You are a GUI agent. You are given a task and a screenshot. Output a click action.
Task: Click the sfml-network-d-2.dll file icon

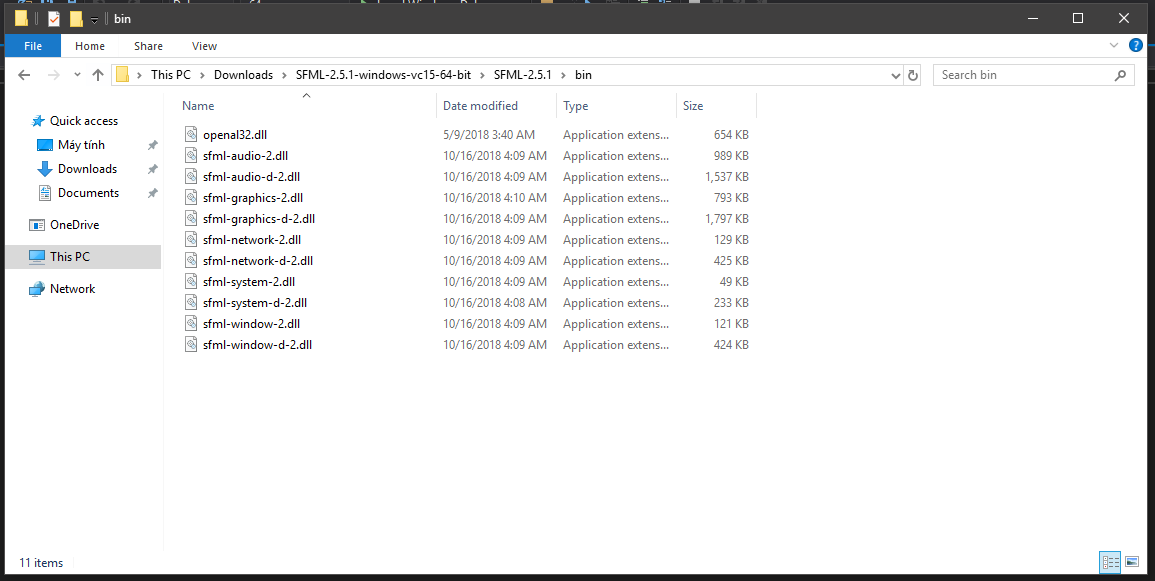point(191,261)
